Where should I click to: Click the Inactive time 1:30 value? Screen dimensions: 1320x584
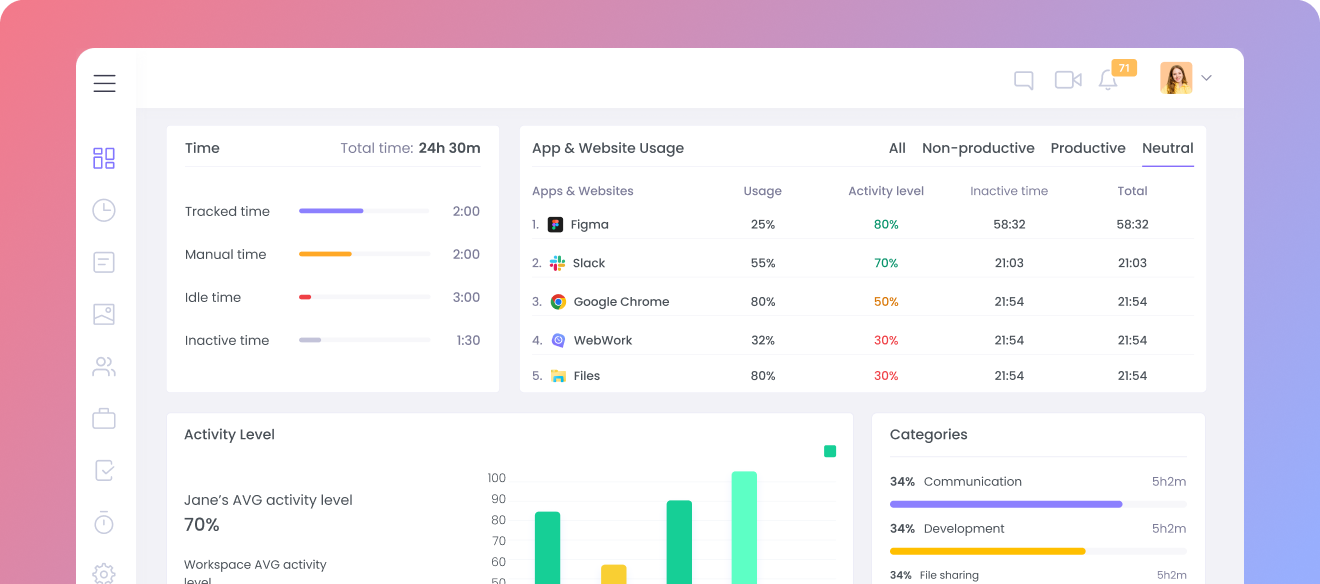click(x=468, y=340)
